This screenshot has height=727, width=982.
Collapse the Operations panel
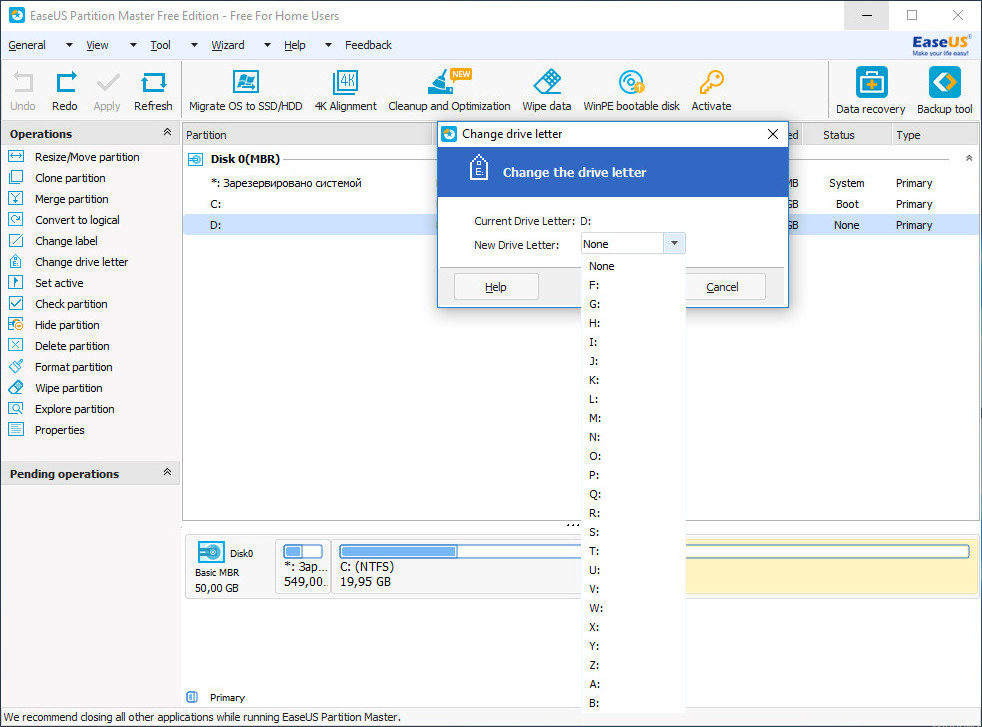(167, 132)
